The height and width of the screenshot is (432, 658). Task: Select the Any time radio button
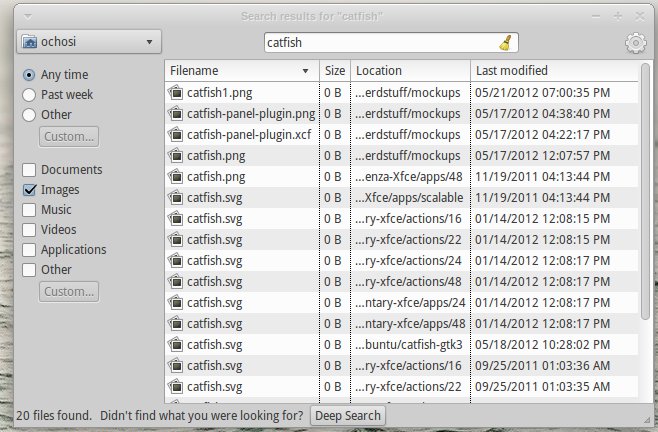(x=29, y=75)
